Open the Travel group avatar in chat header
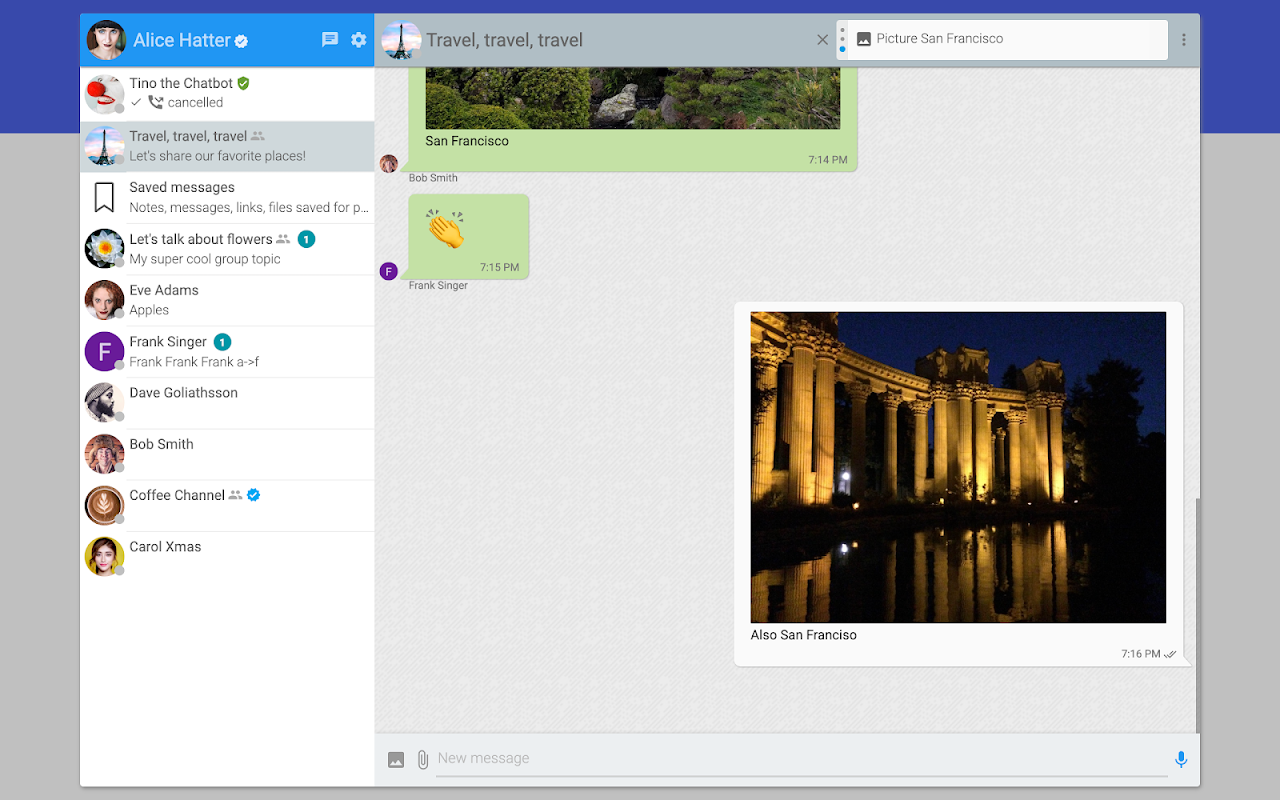This screenshot has width=1280, height=800. click(401, 40)
